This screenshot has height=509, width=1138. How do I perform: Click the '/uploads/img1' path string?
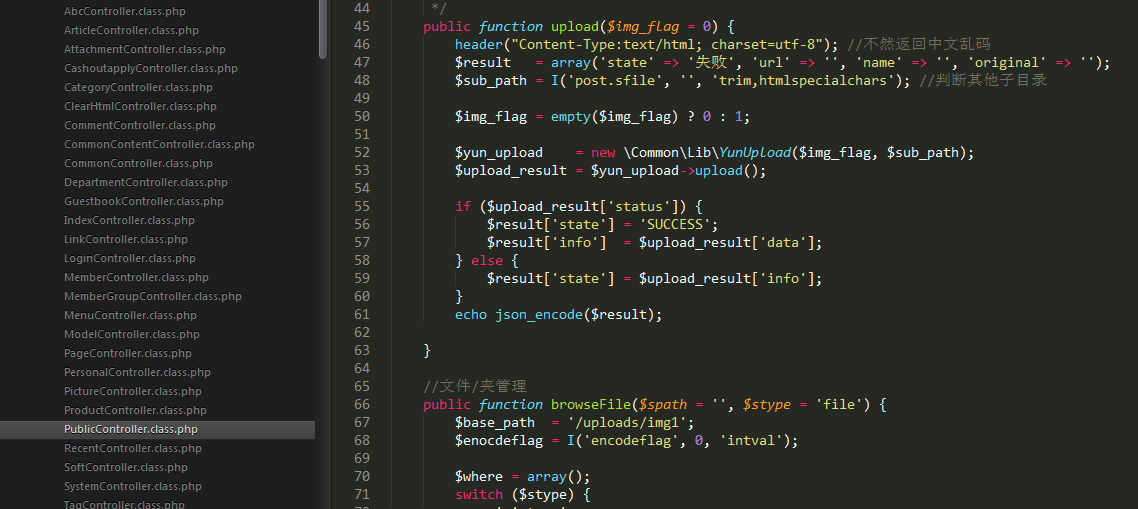coord(630,422)
